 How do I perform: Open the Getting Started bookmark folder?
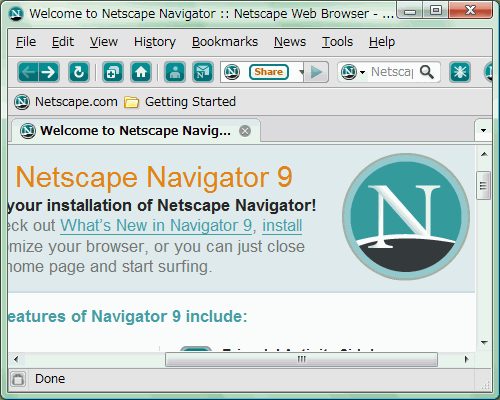180,102
